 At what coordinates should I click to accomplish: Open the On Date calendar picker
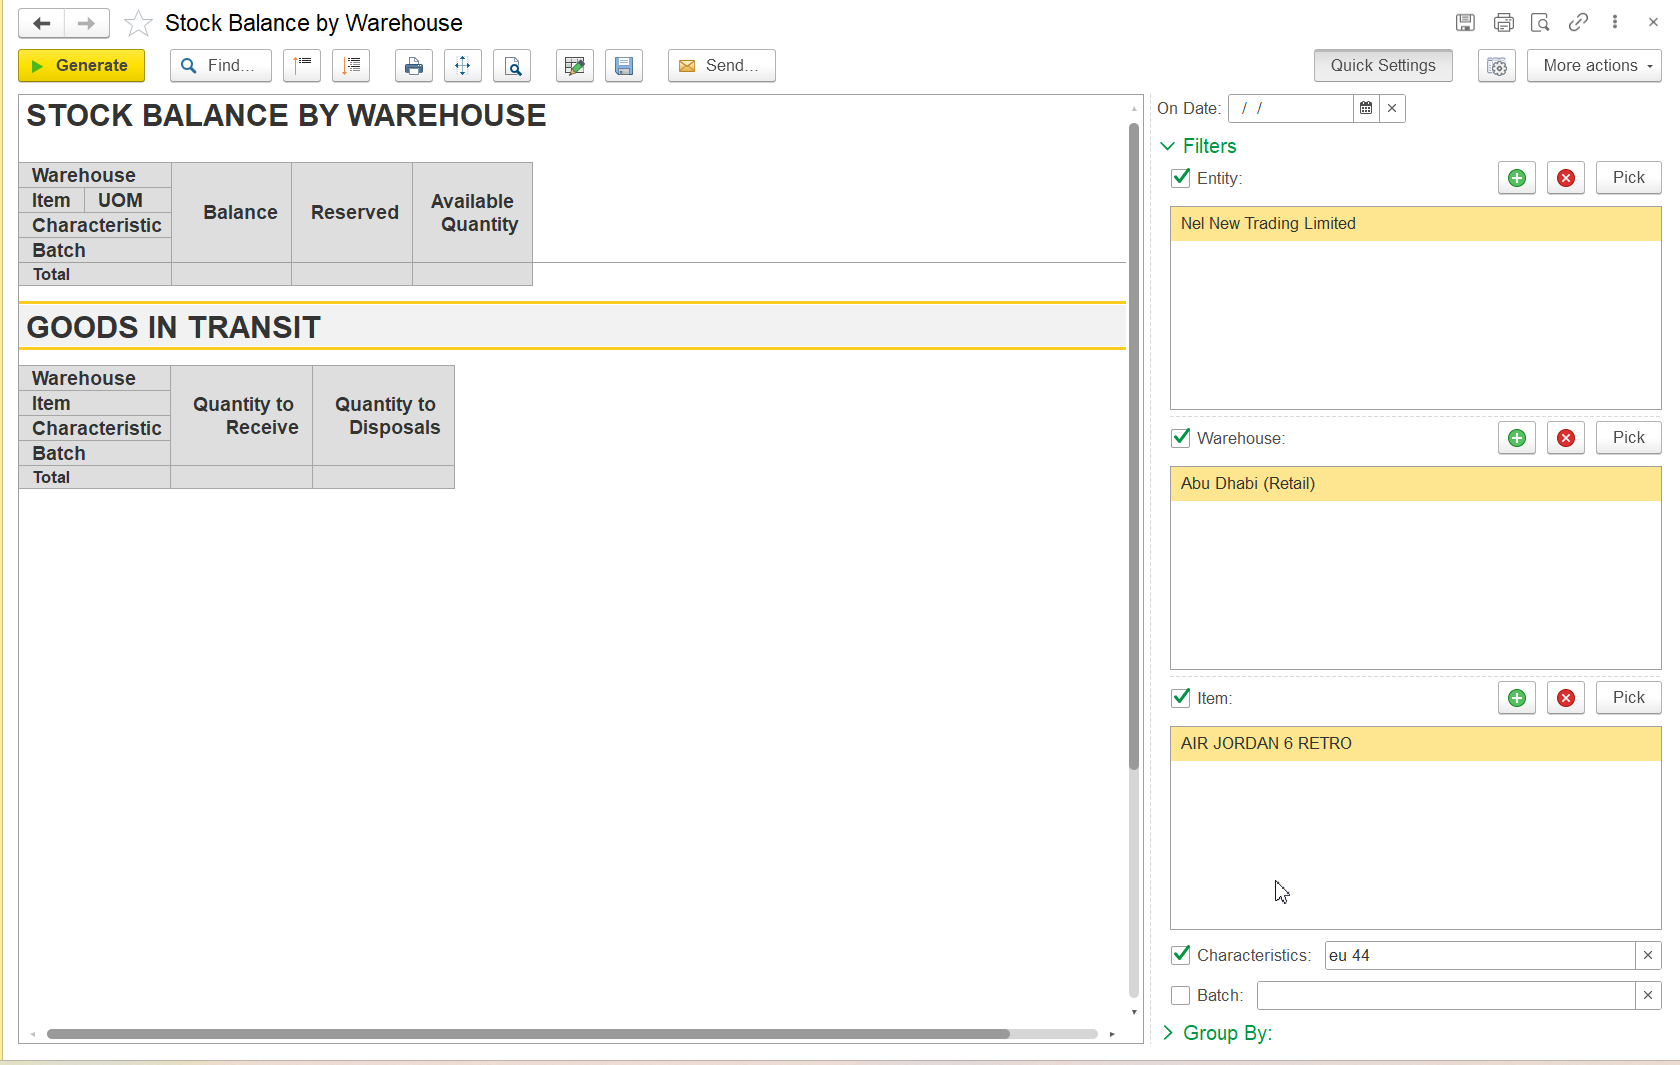pos(1366,108)
